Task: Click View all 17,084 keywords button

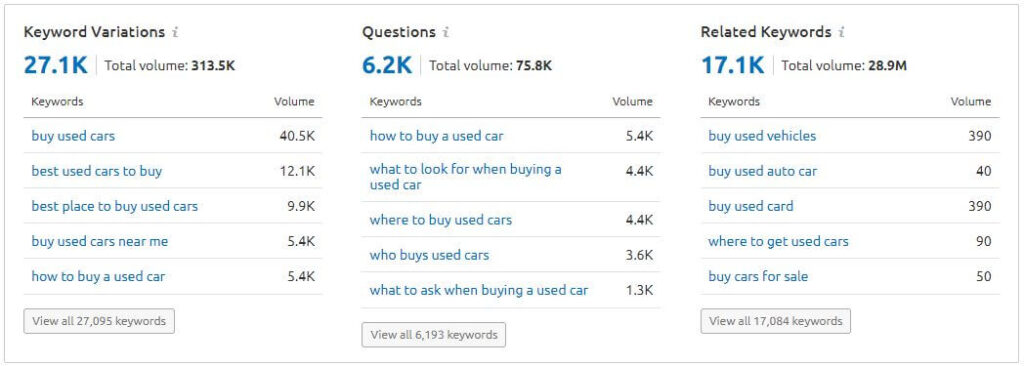Action: click(776, 321)
